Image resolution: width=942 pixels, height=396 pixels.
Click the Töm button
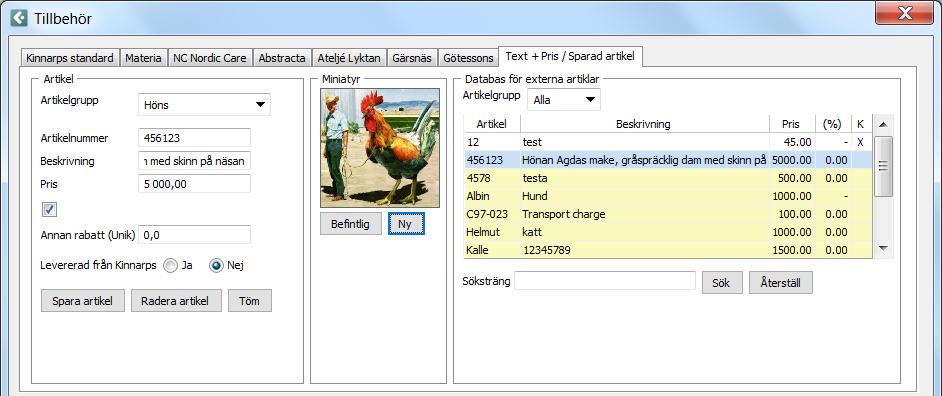click(250, 300)
